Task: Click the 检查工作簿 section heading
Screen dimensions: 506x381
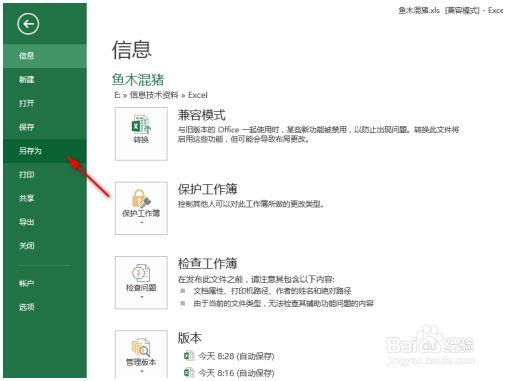Action: 207,264
